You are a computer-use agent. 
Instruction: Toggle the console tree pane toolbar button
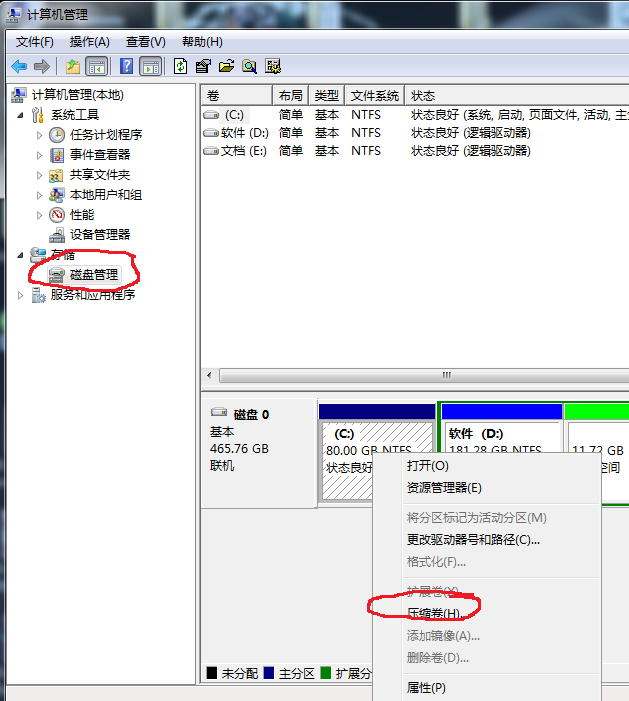tap(97, 67)
